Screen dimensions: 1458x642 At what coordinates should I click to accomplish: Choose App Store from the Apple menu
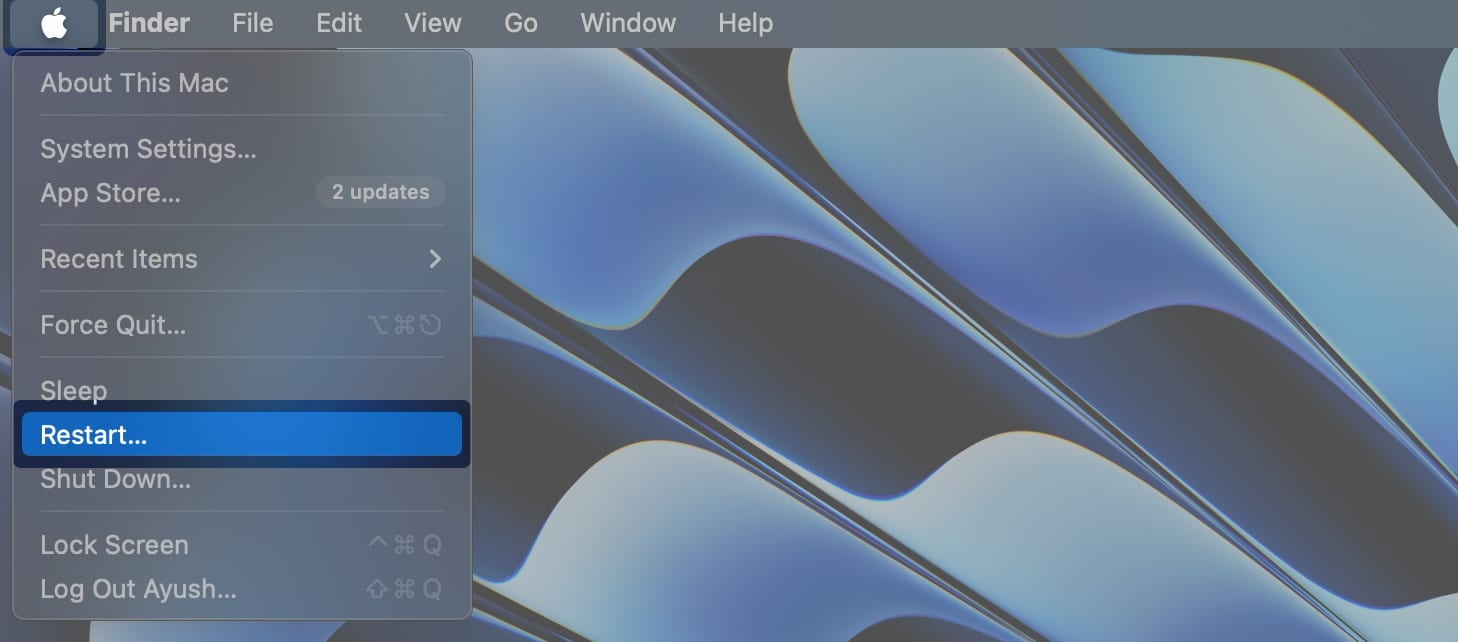[110, 193]
